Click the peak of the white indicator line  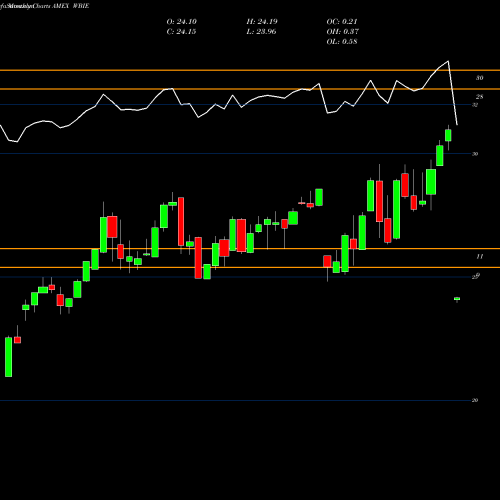point(448,61)
